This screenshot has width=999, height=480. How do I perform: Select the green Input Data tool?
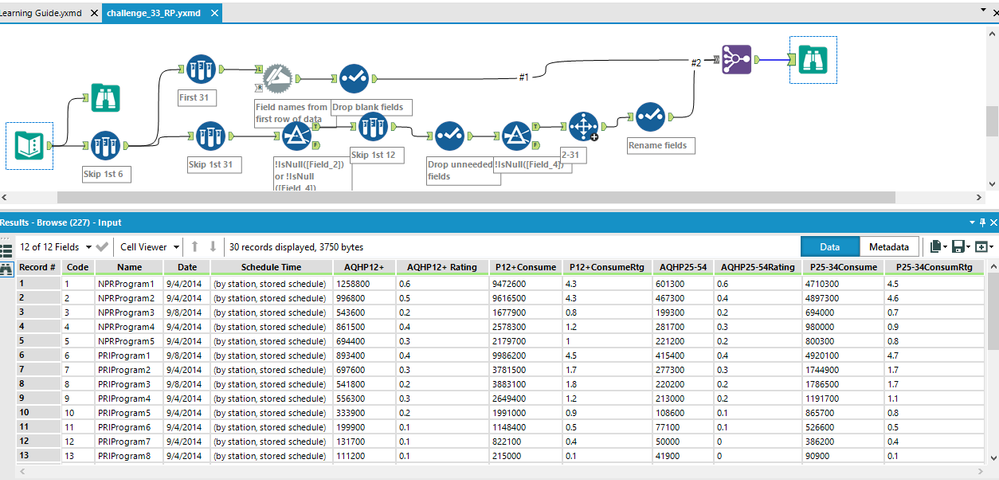29,146
